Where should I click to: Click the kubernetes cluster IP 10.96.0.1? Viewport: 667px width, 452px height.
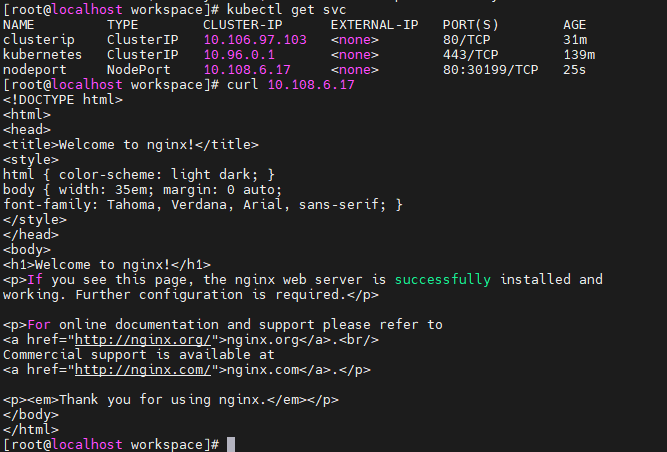(x=239, y=55)
